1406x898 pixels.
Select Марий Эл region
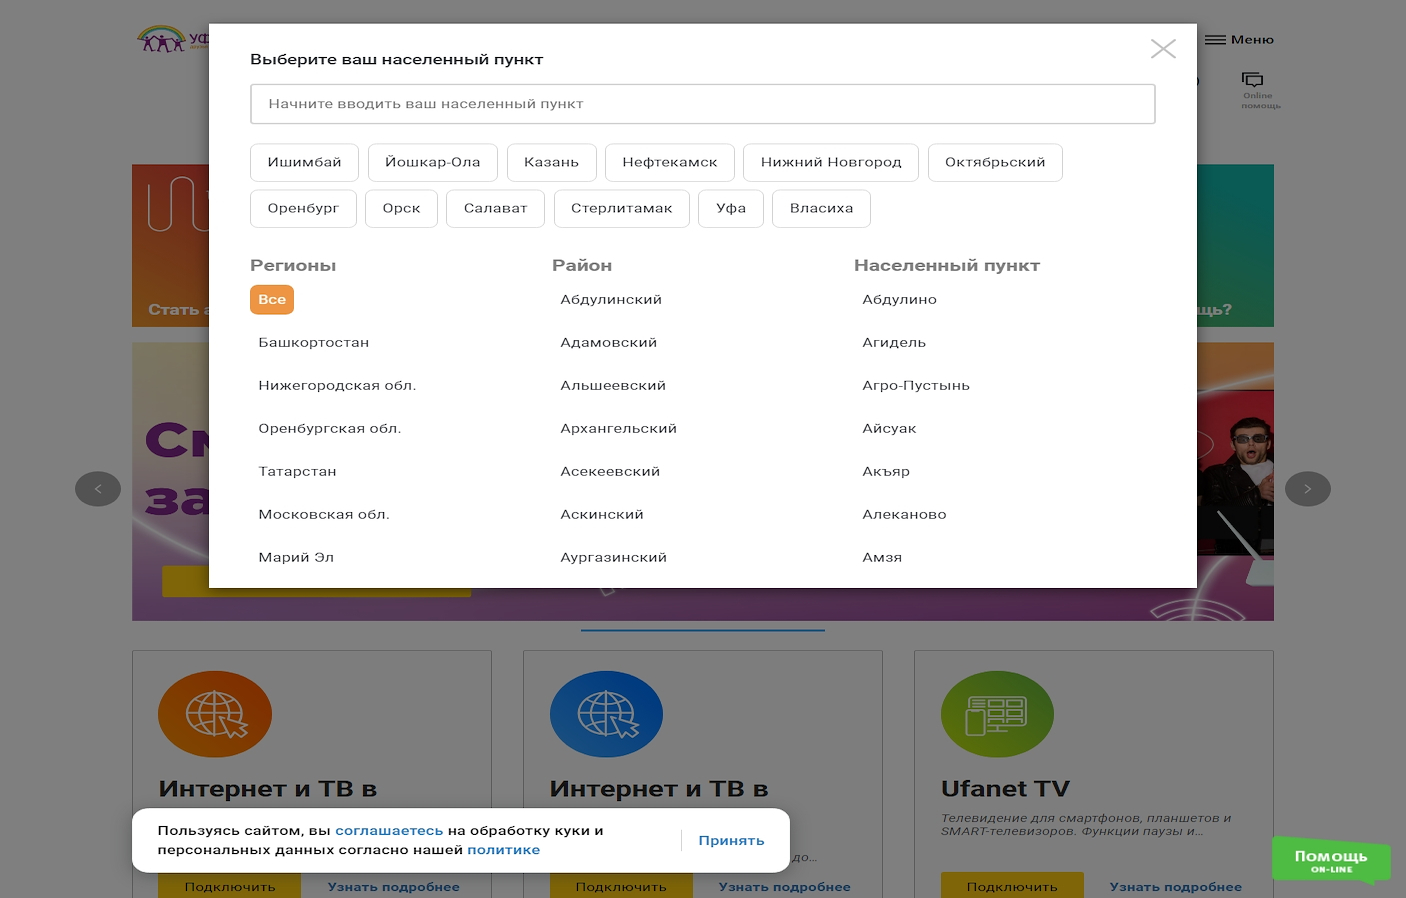click(296, 557)
